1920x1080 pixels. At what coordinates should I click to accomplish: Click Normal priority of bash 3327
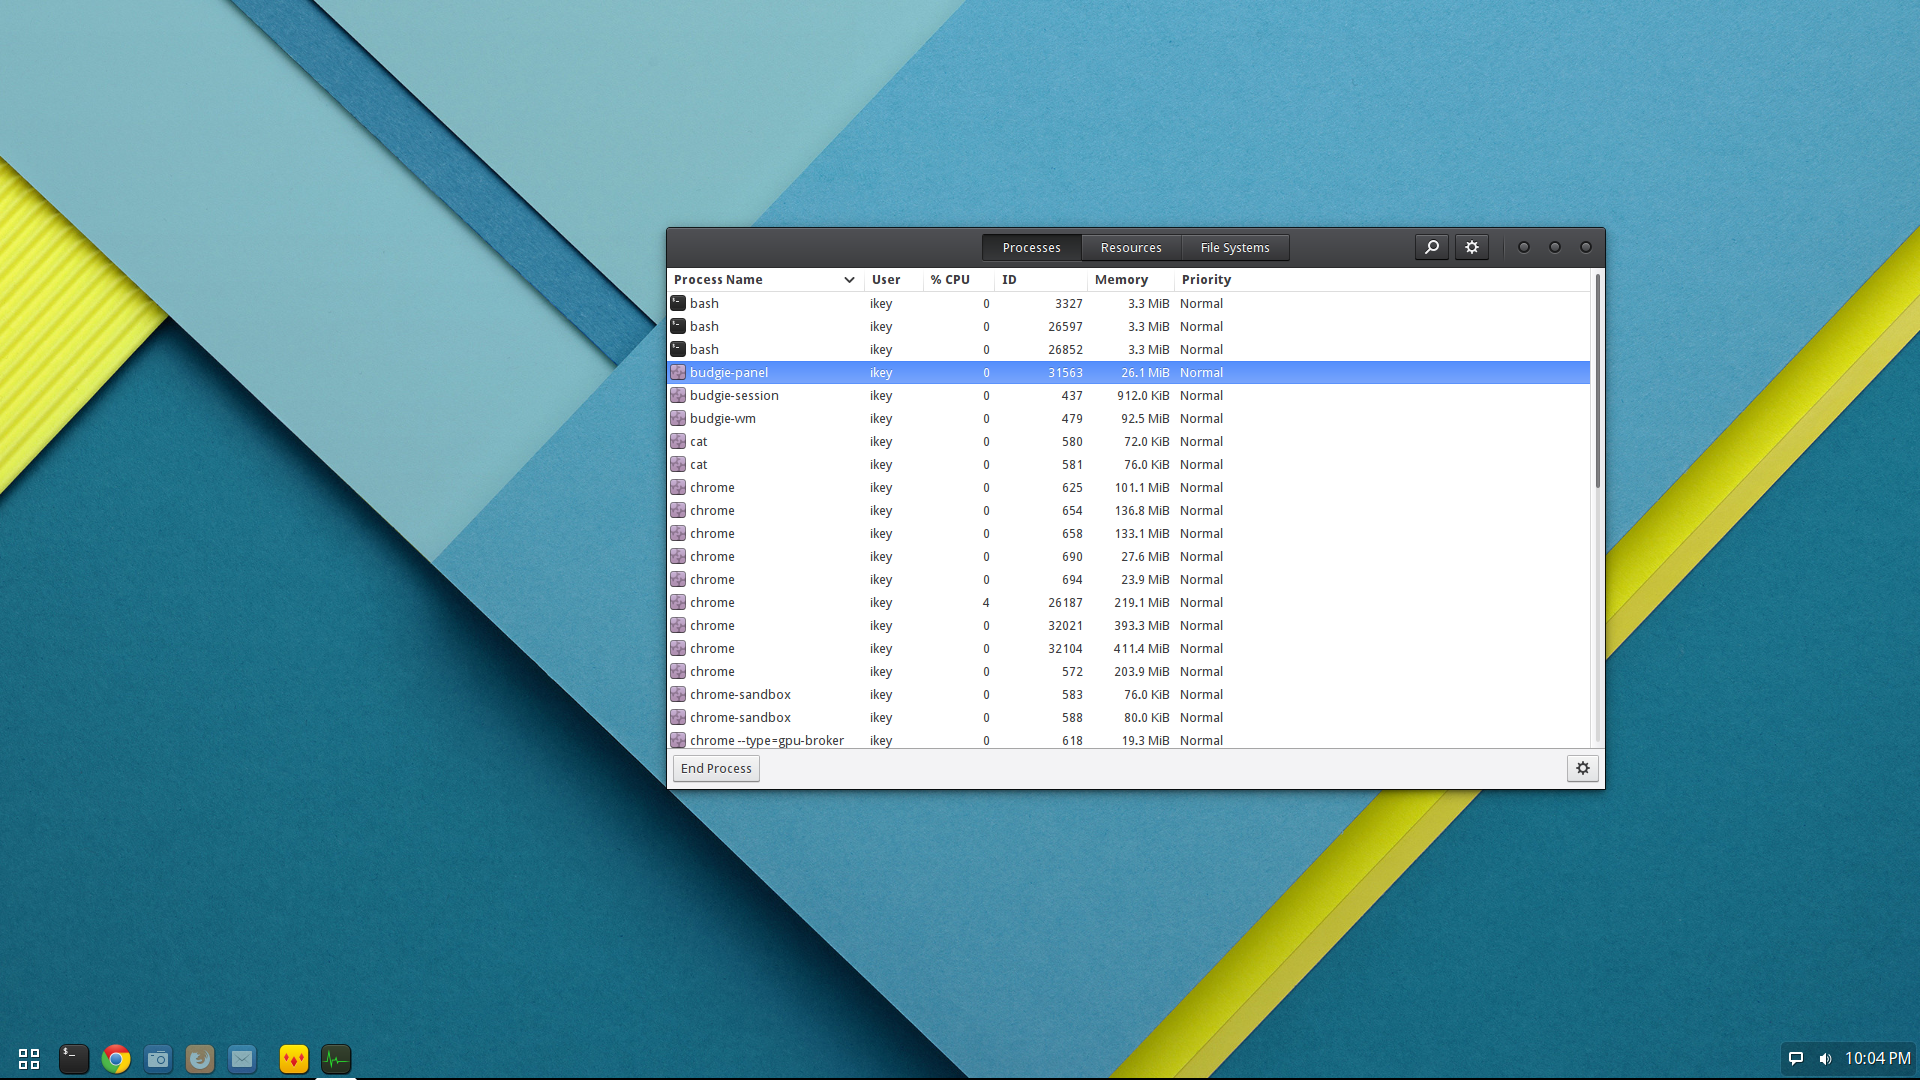click(x=1201, y=303)
